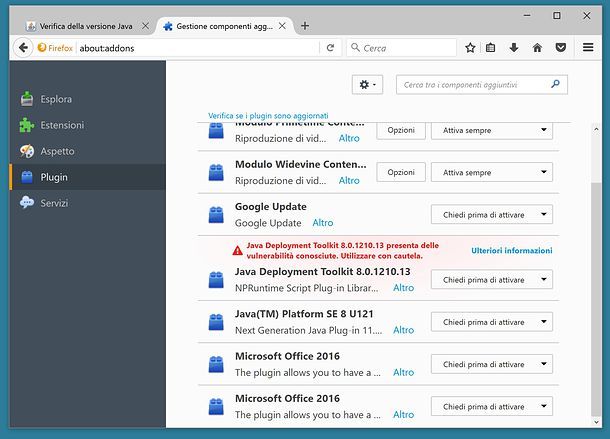Open Attiva sempre dropdown for Primetime module

pos(492,130)
